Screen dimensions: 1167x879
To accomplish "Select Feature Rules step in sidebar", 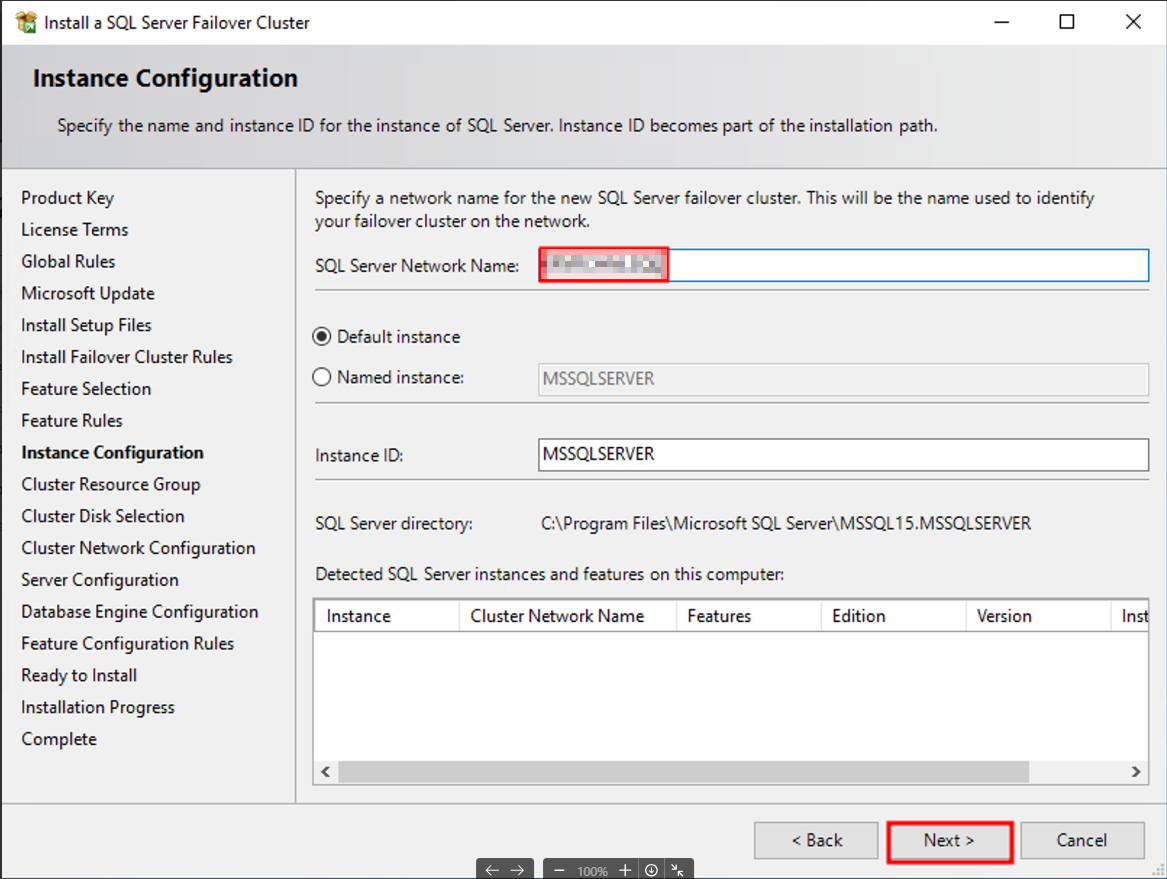I will pyautogui.click(x=71, y=421).
